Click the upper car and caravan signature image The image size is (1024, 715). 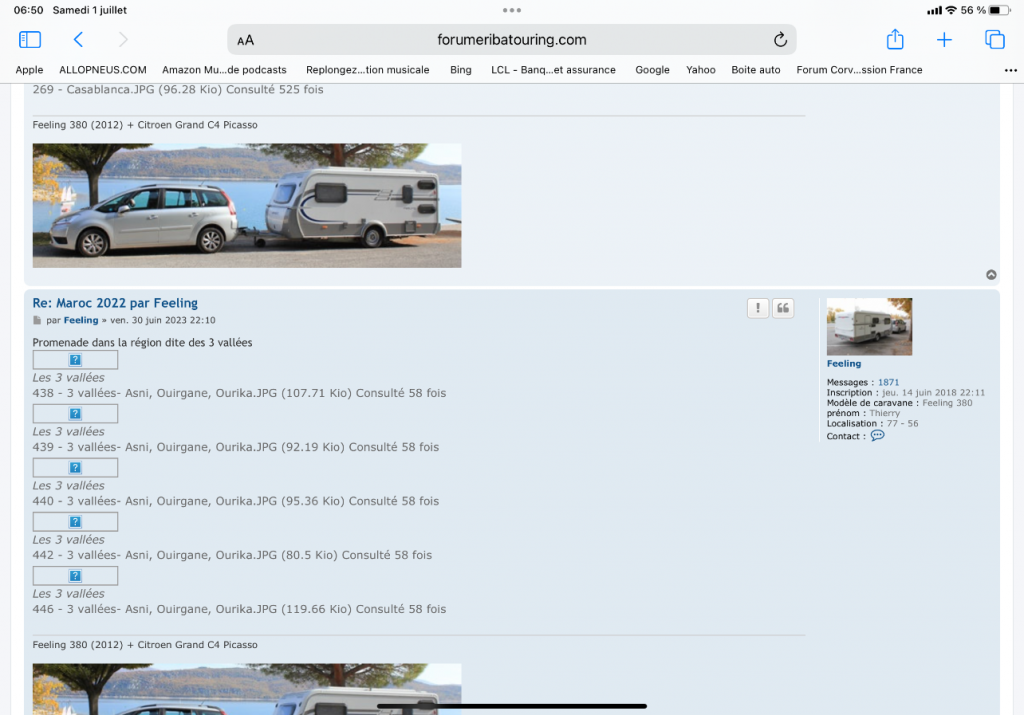pos(247,206)
